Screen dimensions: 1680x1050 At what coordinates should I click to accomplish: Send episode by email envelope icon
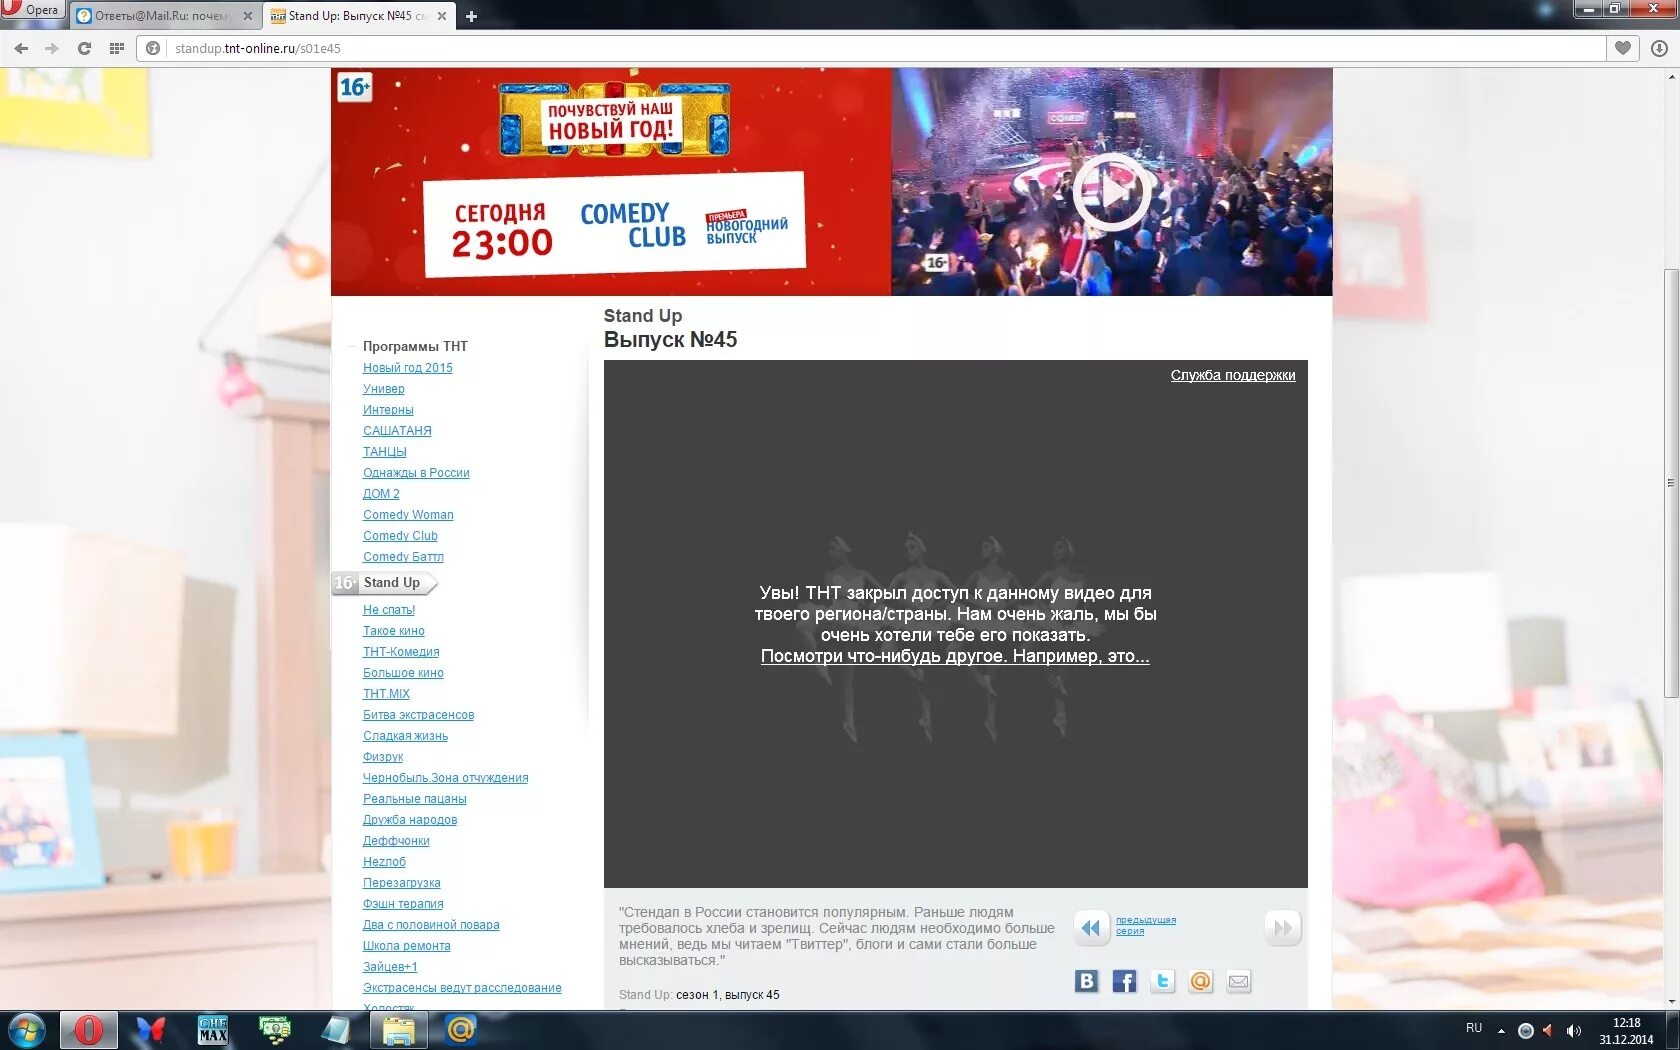(x=1238, y=981)
